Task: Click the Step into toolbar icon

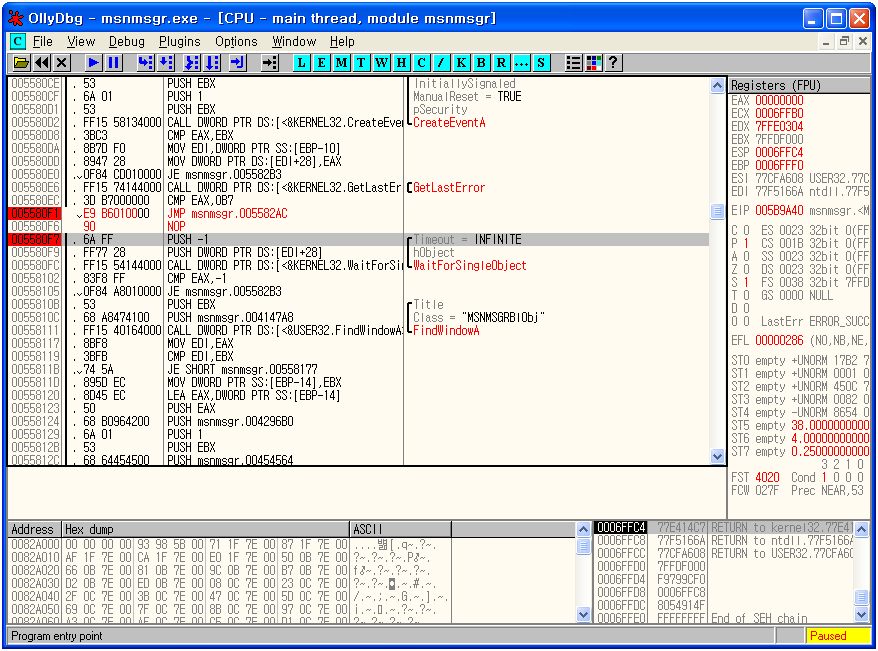Action: (146, 63)
